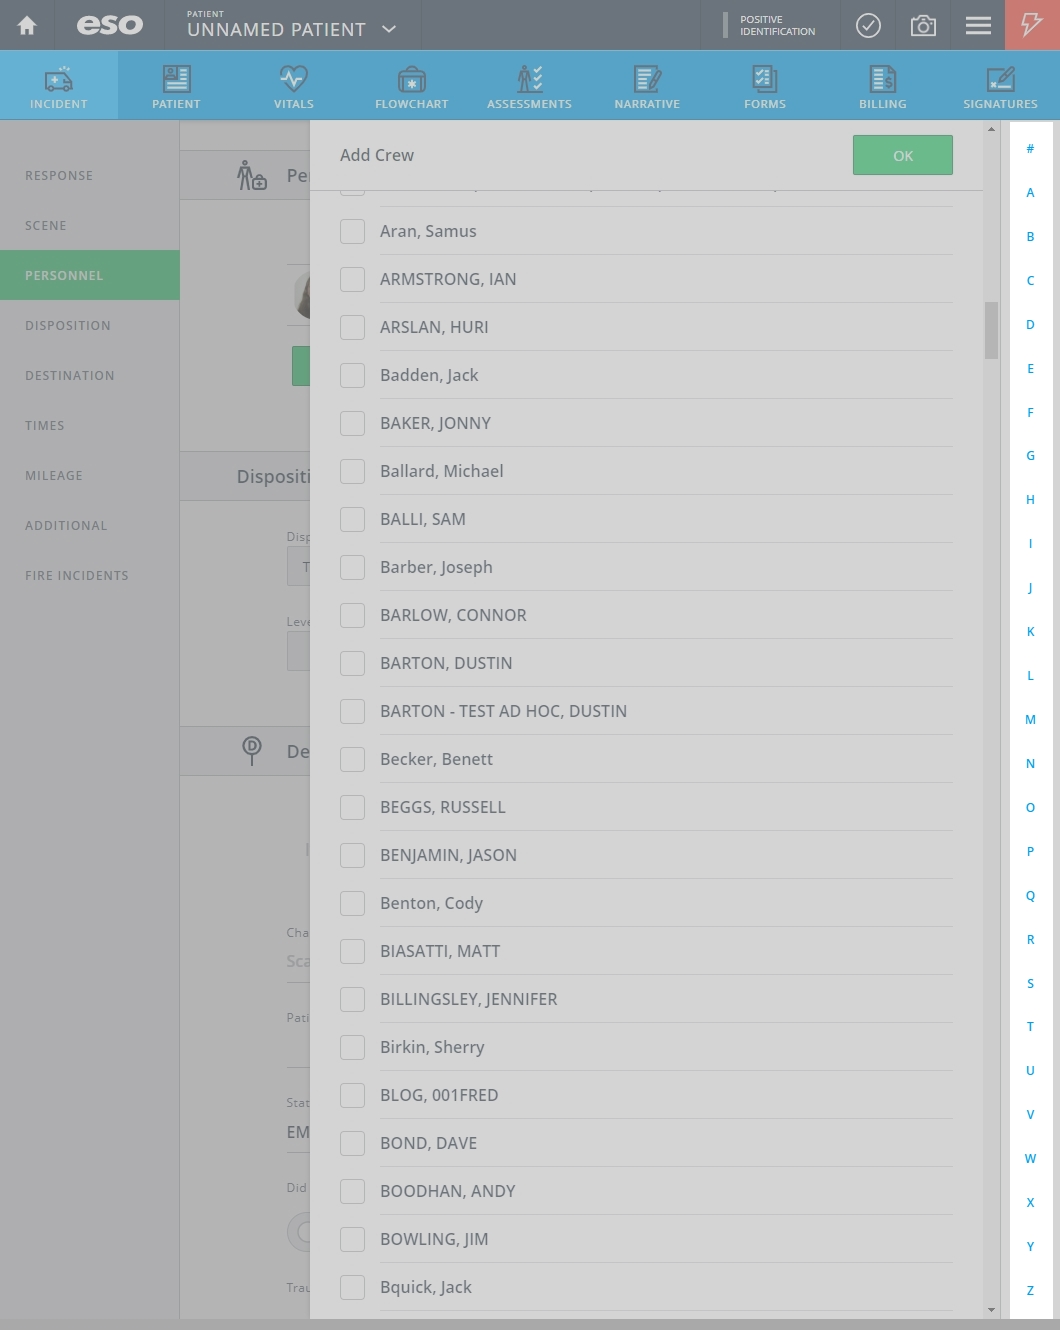Select Fire Incidents in the sidebar
Image resolution: width=1060 pixels, height=1330 pixels.
(90, 575)
